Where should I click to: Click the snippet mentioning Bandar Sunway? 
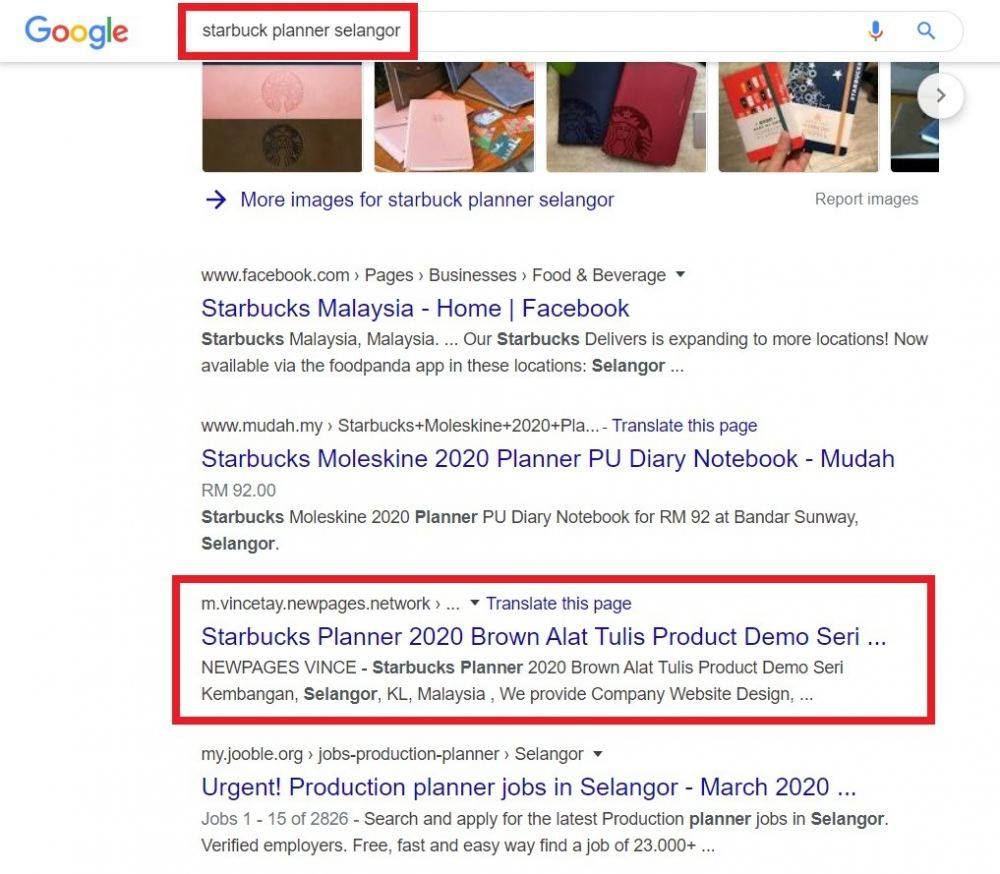pos(530,530)
